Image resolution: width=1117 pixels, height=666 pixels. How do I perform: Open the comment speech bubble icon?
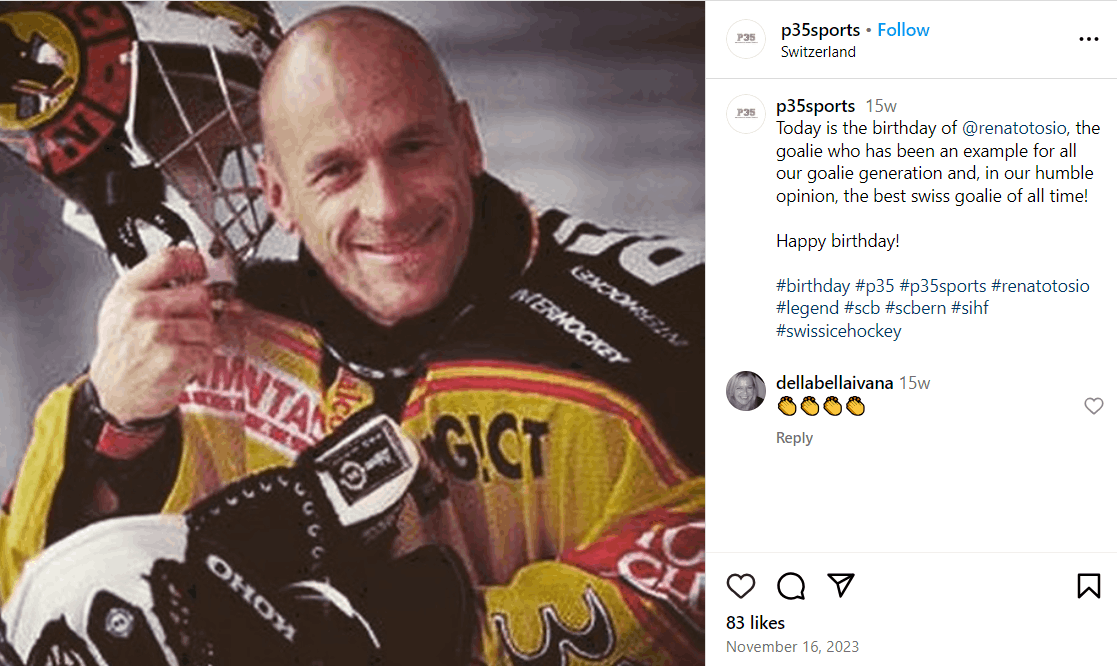[x=791, y=586]
